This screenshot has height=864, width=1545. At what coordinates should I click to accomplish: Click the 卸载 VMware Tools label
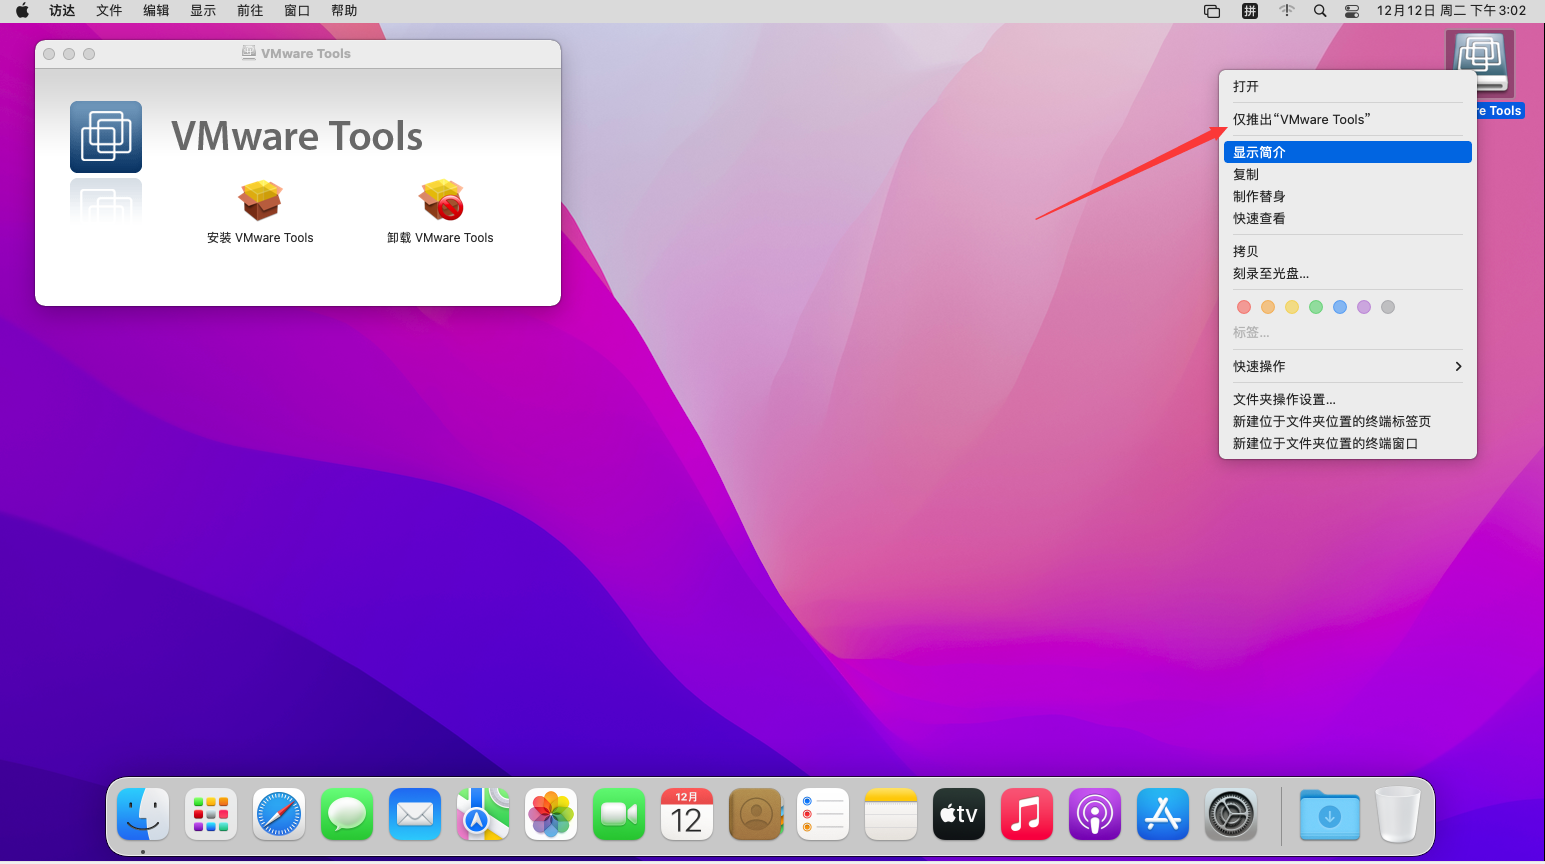[441, 238]
